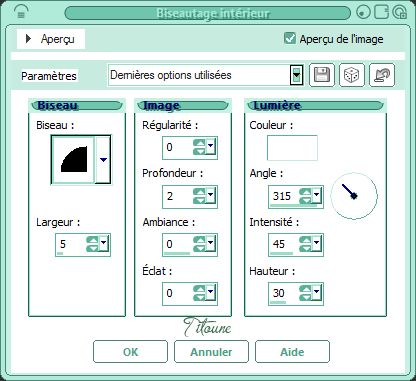
Task: Click in the Hauteur value field showing 30
Action: (x=284, y=293)
